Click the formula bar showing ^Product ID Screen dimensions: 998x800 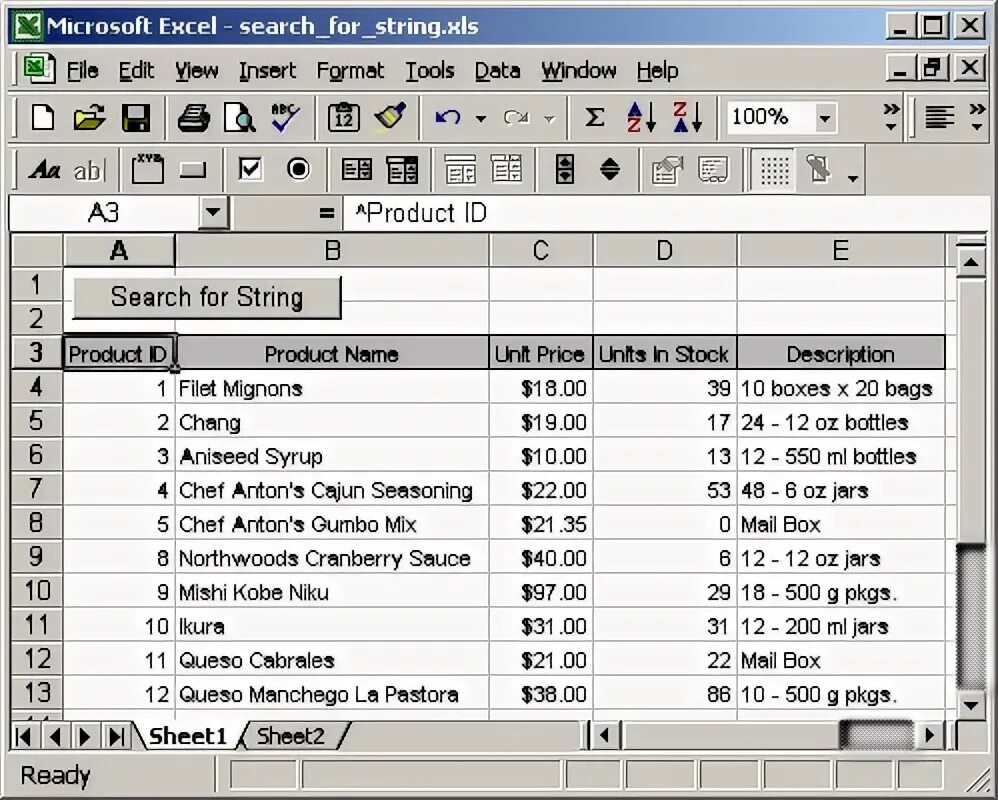coord(664,213)
